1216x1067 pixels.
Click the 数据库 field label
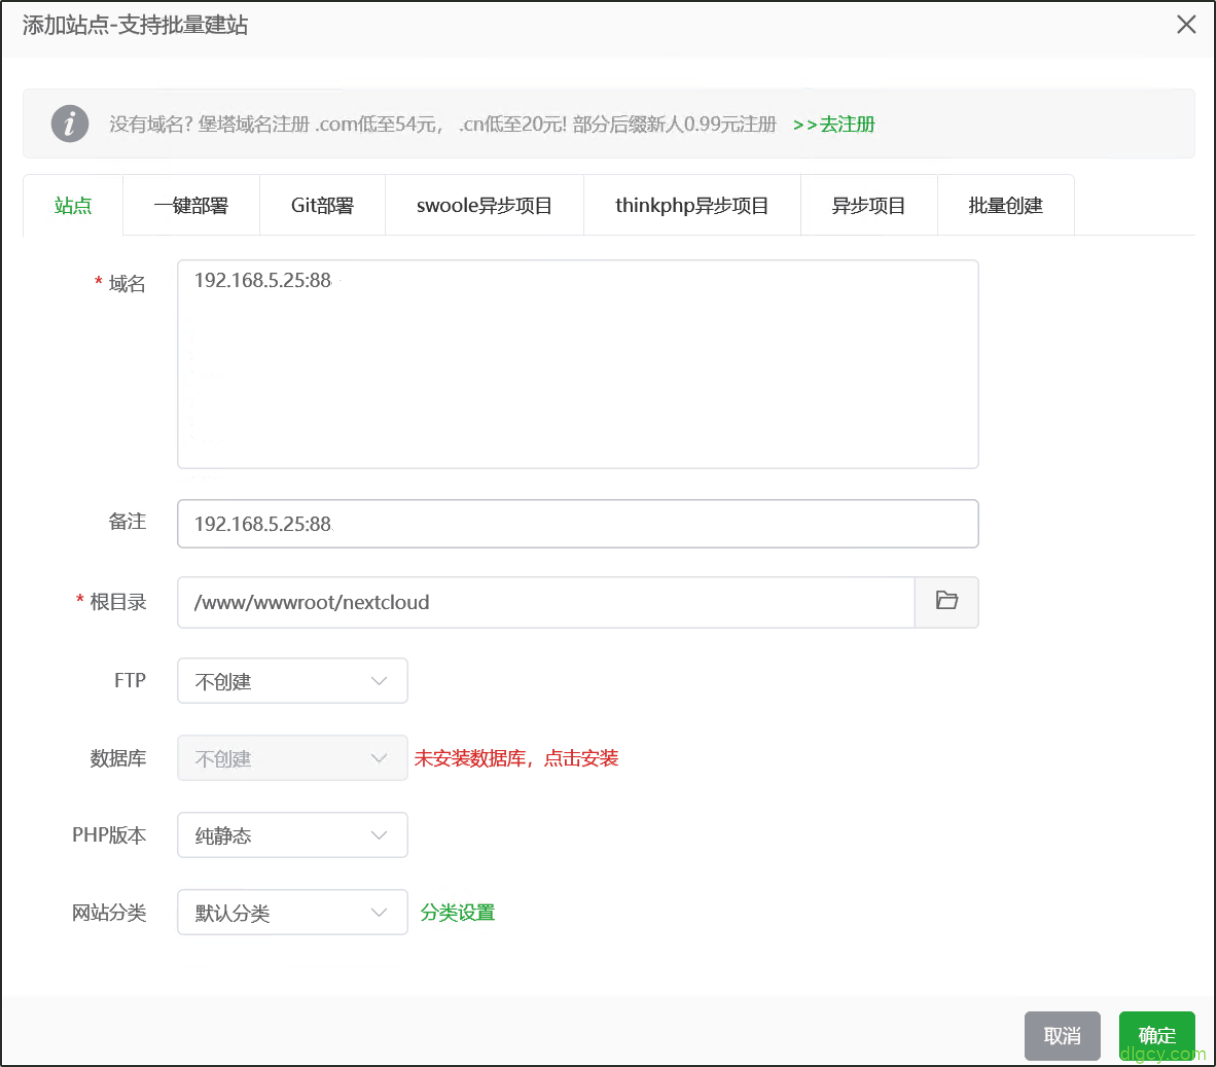click(x=118, y=758)
